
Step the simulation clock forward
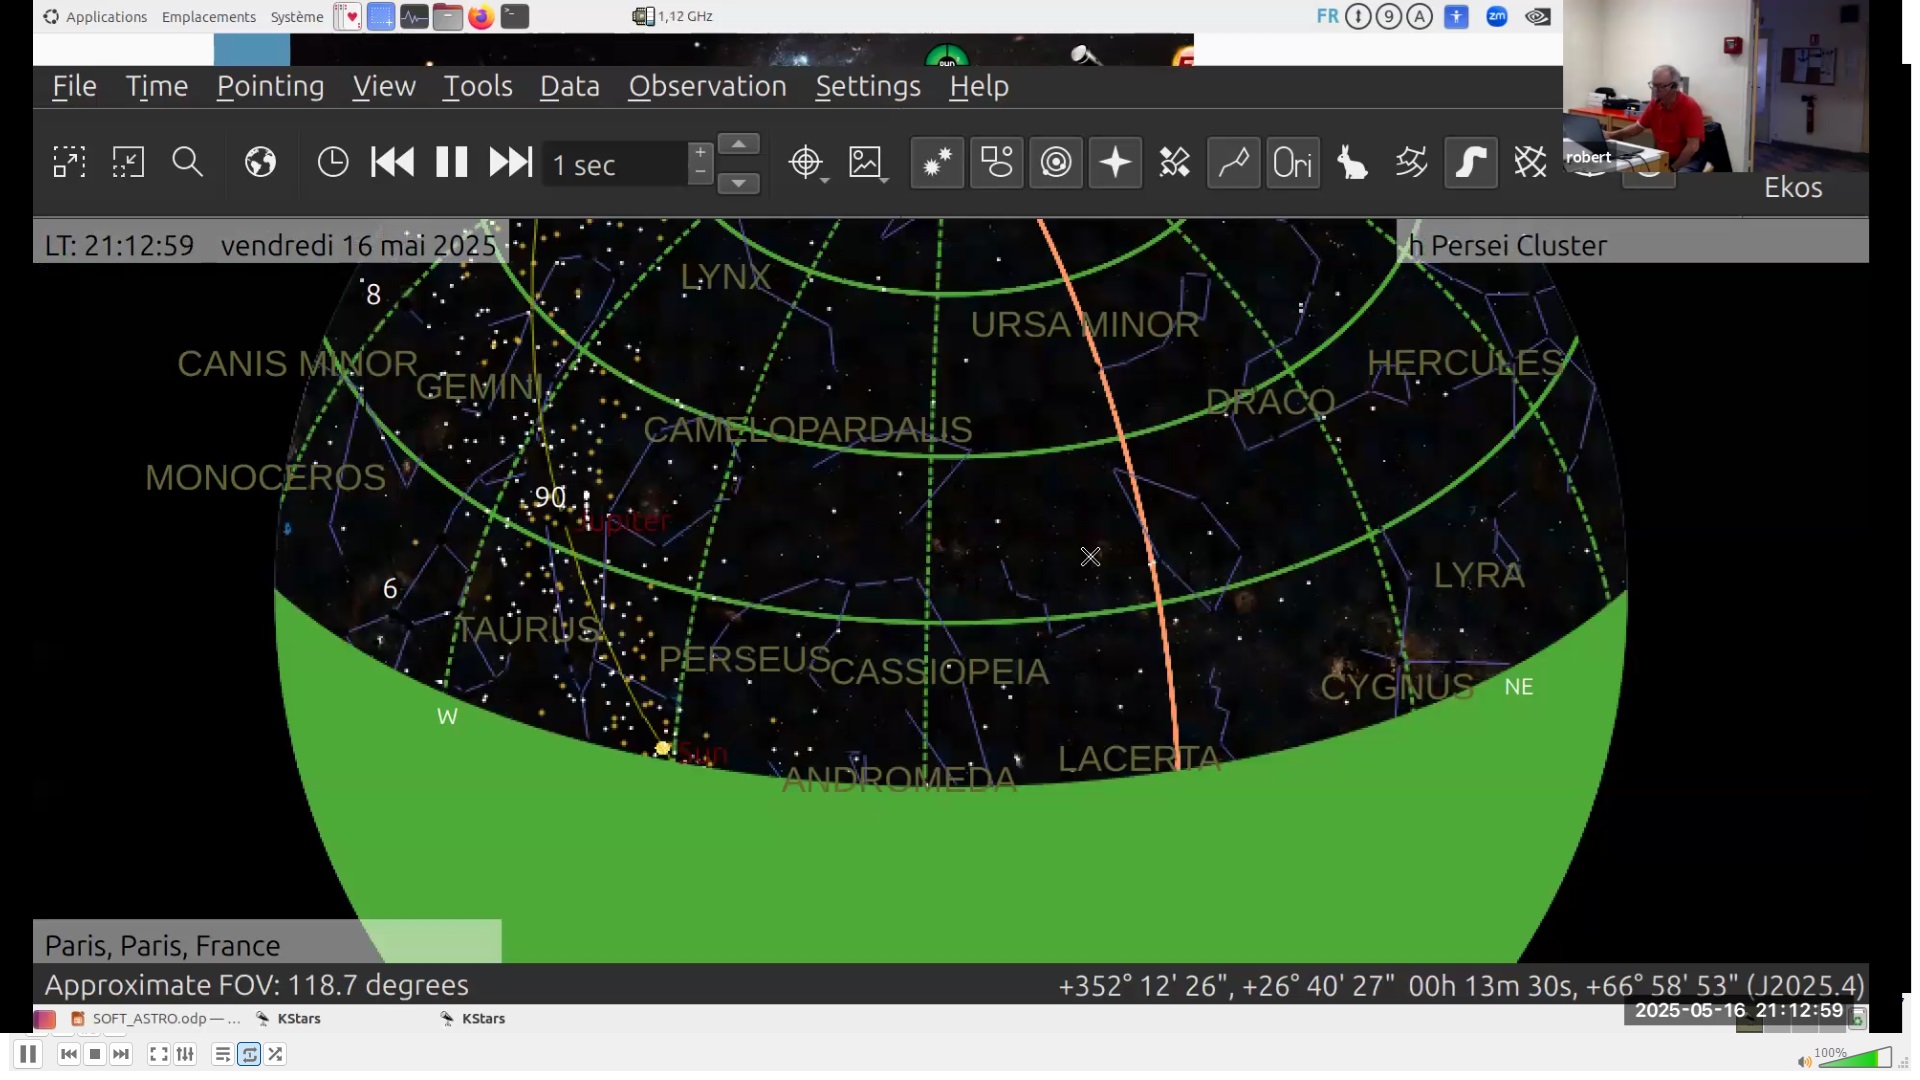coord(510,162)
